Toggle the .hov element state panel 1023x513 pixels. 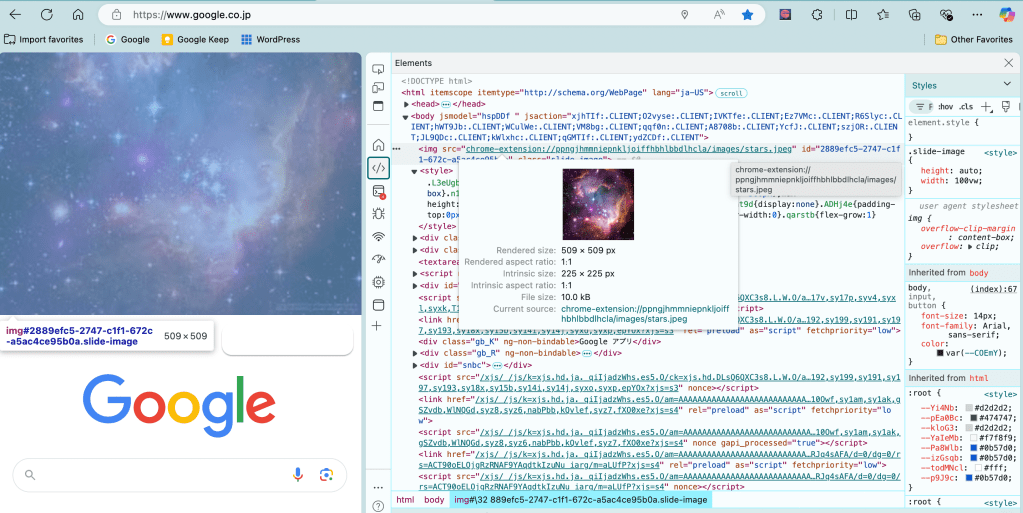coord(943,106)
